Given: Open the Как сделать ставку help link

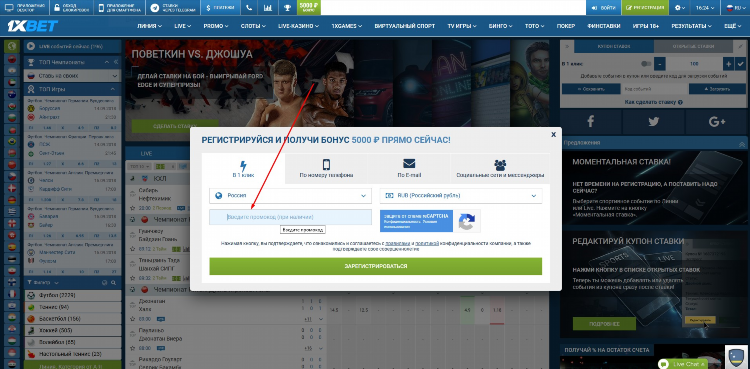Looking at the screenshot, I should click(653, 102).
